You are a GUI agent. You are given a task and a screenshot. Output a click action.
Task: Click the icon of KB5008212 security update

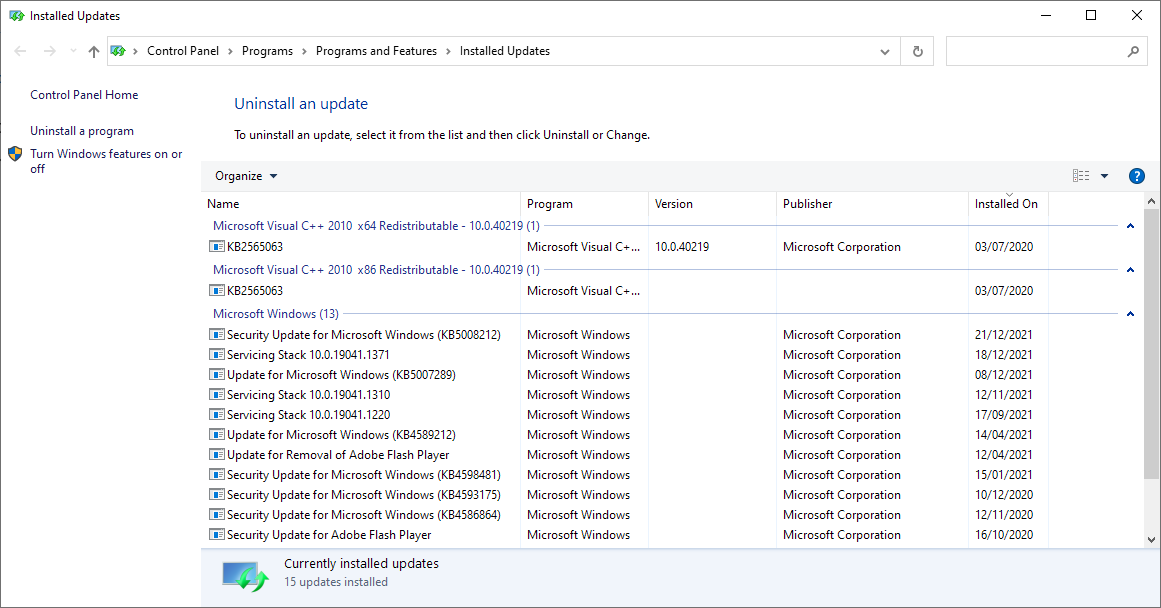217,335
